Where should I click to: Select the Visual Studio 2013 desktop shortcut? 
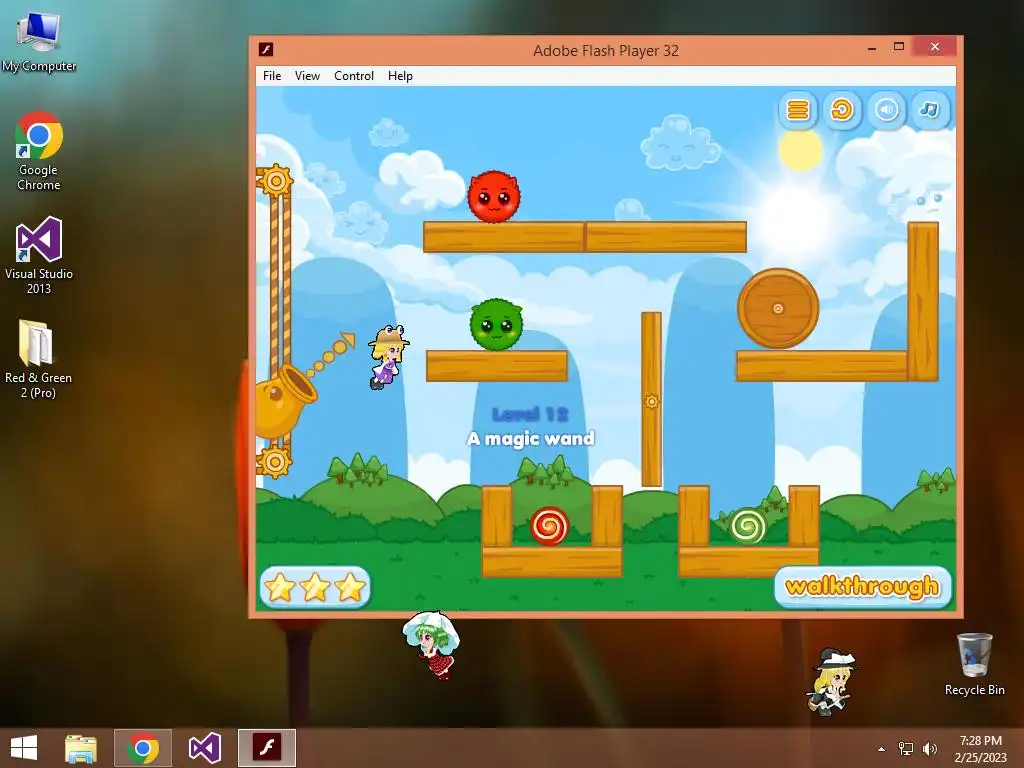coord(39,255)
